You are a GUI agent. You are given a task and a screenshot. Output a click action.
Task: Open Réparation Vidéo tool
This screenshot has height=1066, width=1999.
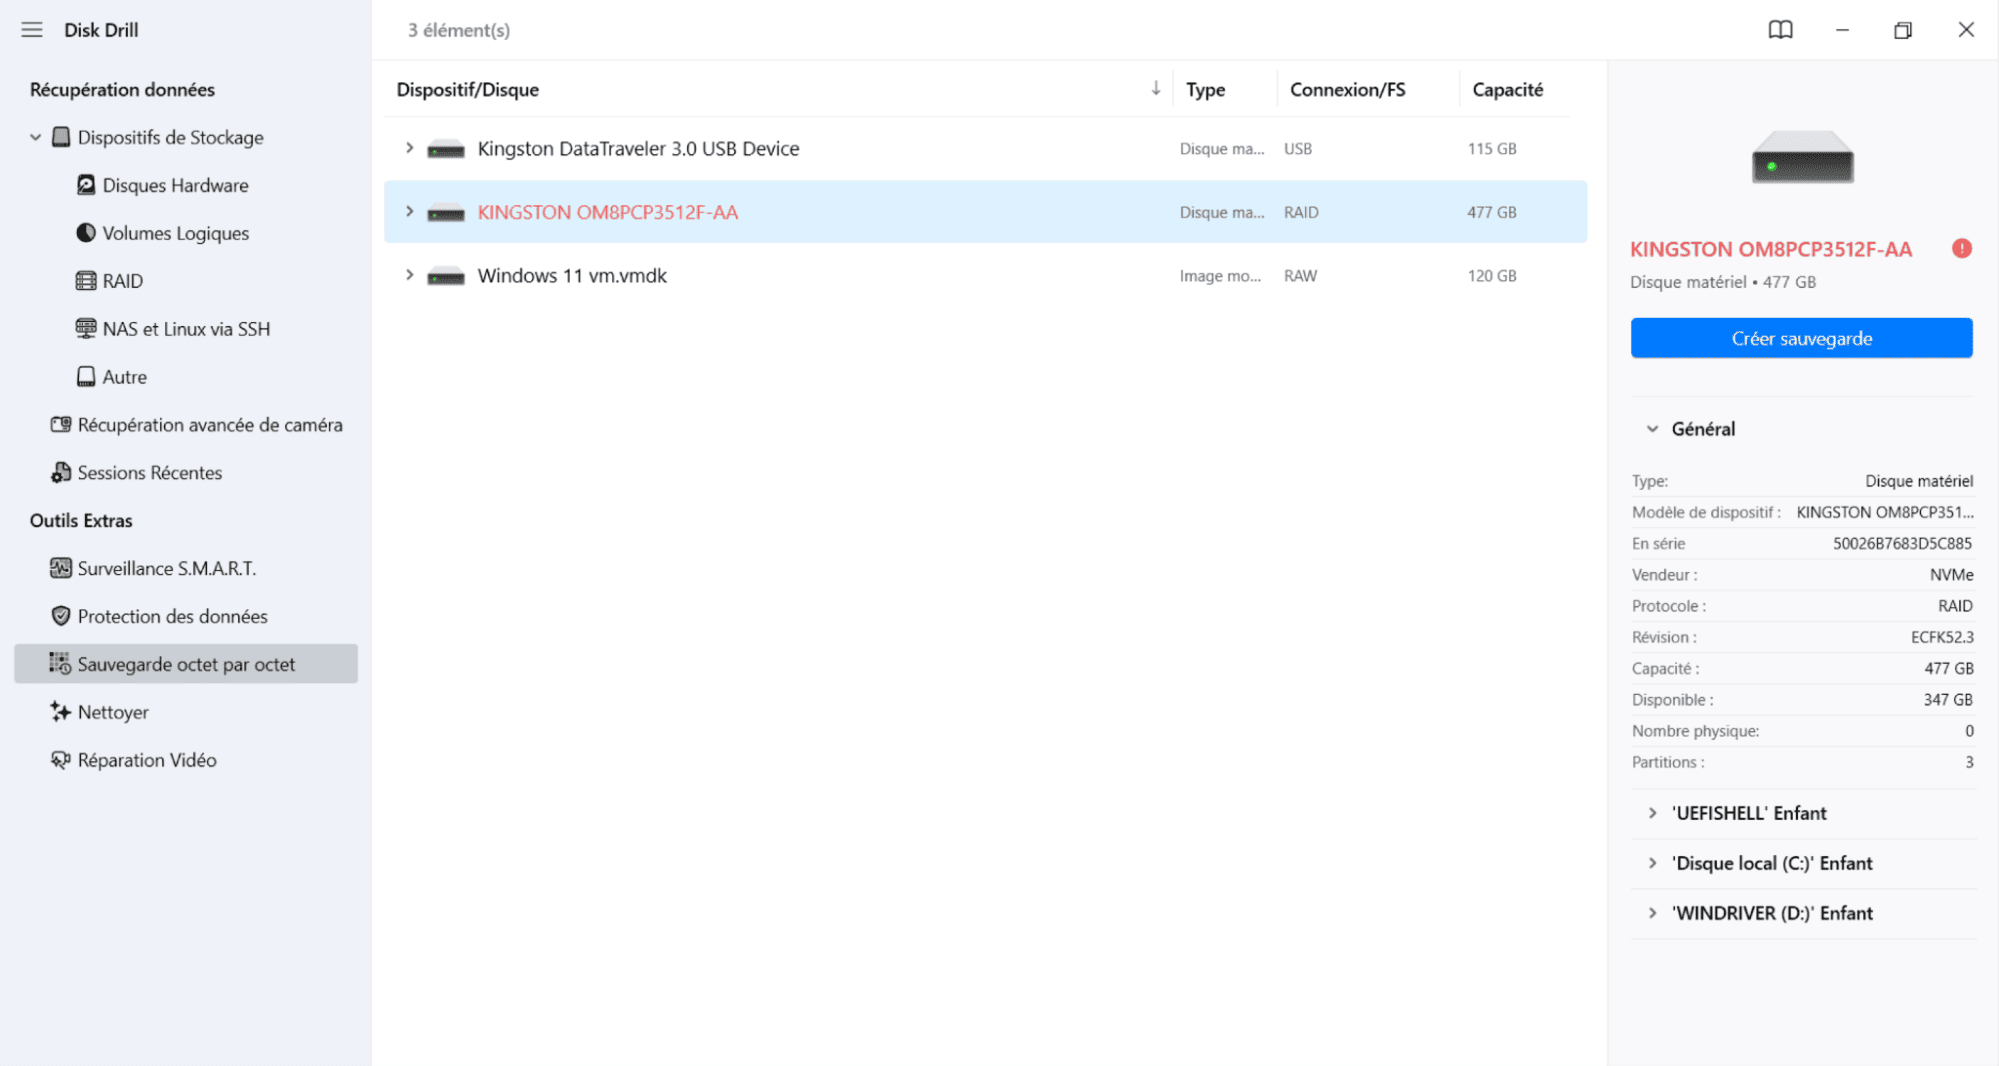[x=147, y=760]
